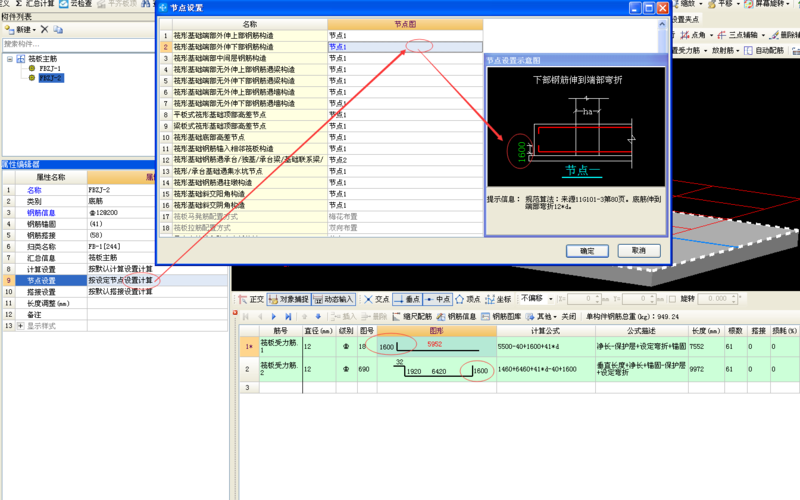Open the 点角 dropdown arrow
The image size is (800, 500).
pyautogui.click(x=712, y=35)
